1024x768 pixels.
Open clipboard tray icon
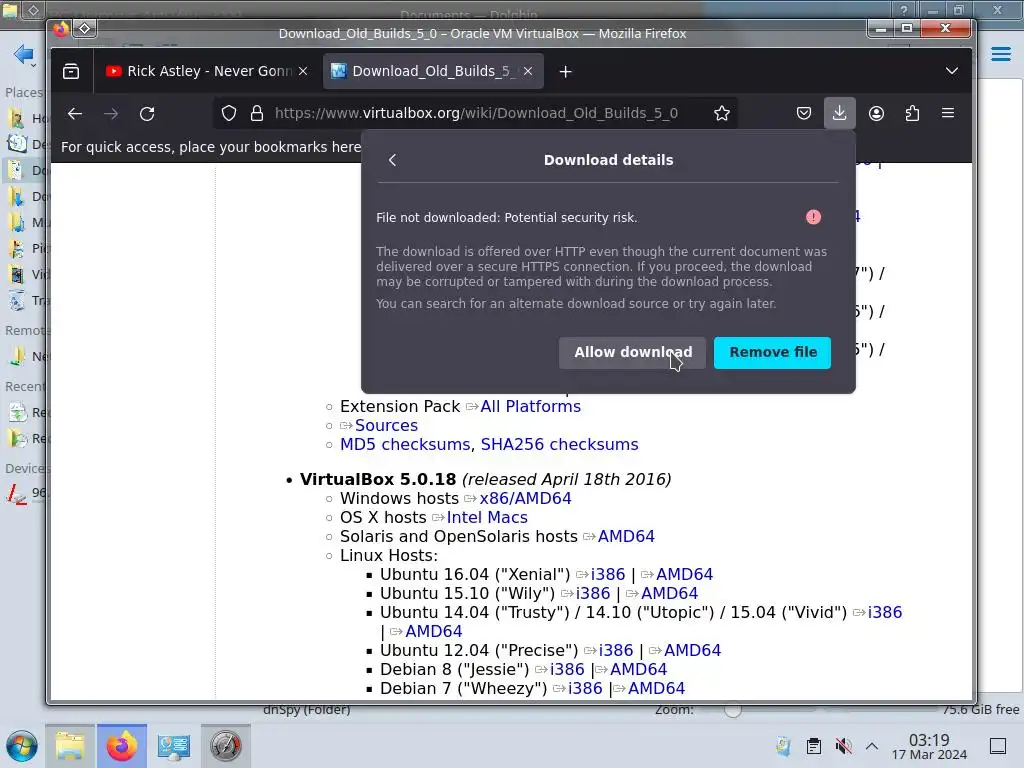(814, 746)
